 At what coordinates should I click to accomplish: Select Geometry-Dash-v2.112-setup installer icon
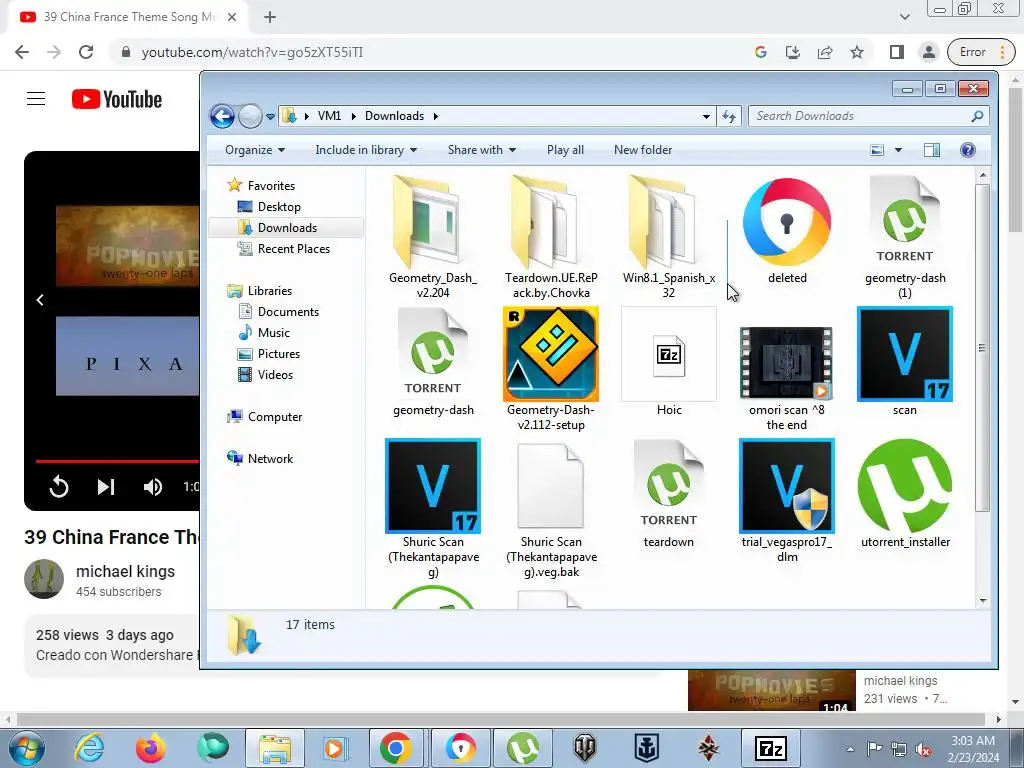[551, 354]
